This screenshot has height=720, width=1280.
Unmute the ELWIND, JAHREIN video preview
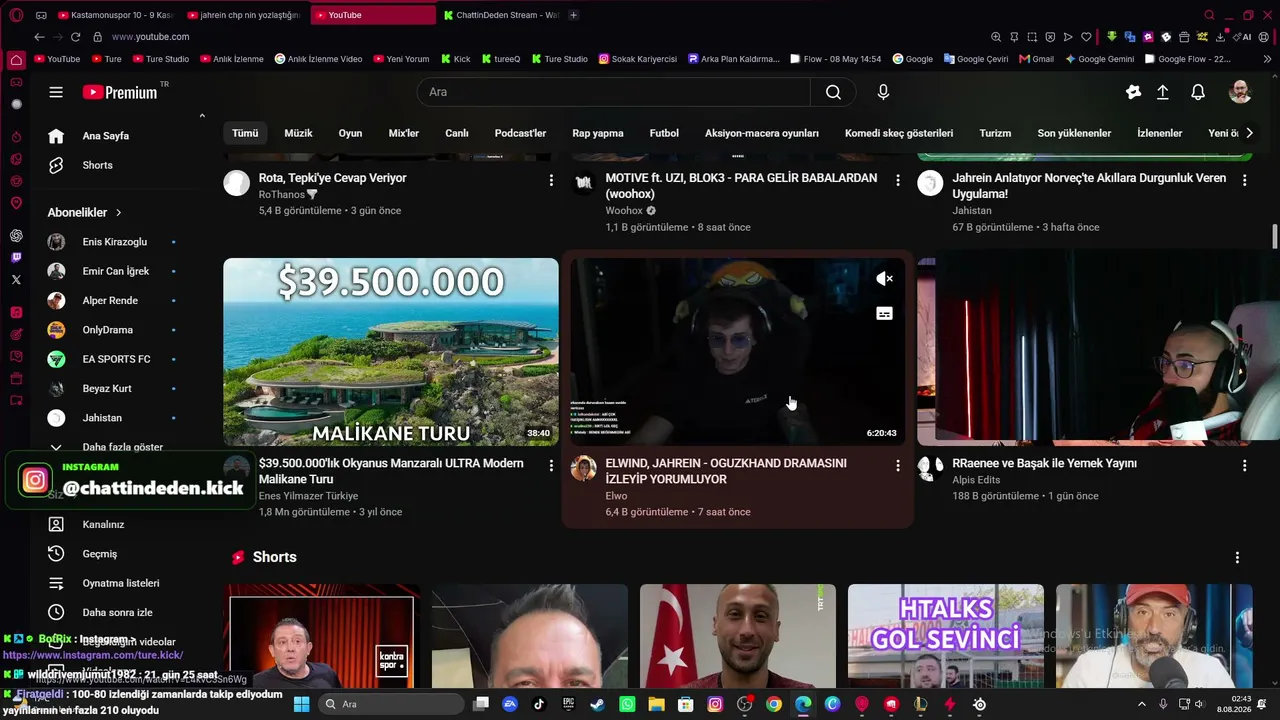click(x=884, y=279)
